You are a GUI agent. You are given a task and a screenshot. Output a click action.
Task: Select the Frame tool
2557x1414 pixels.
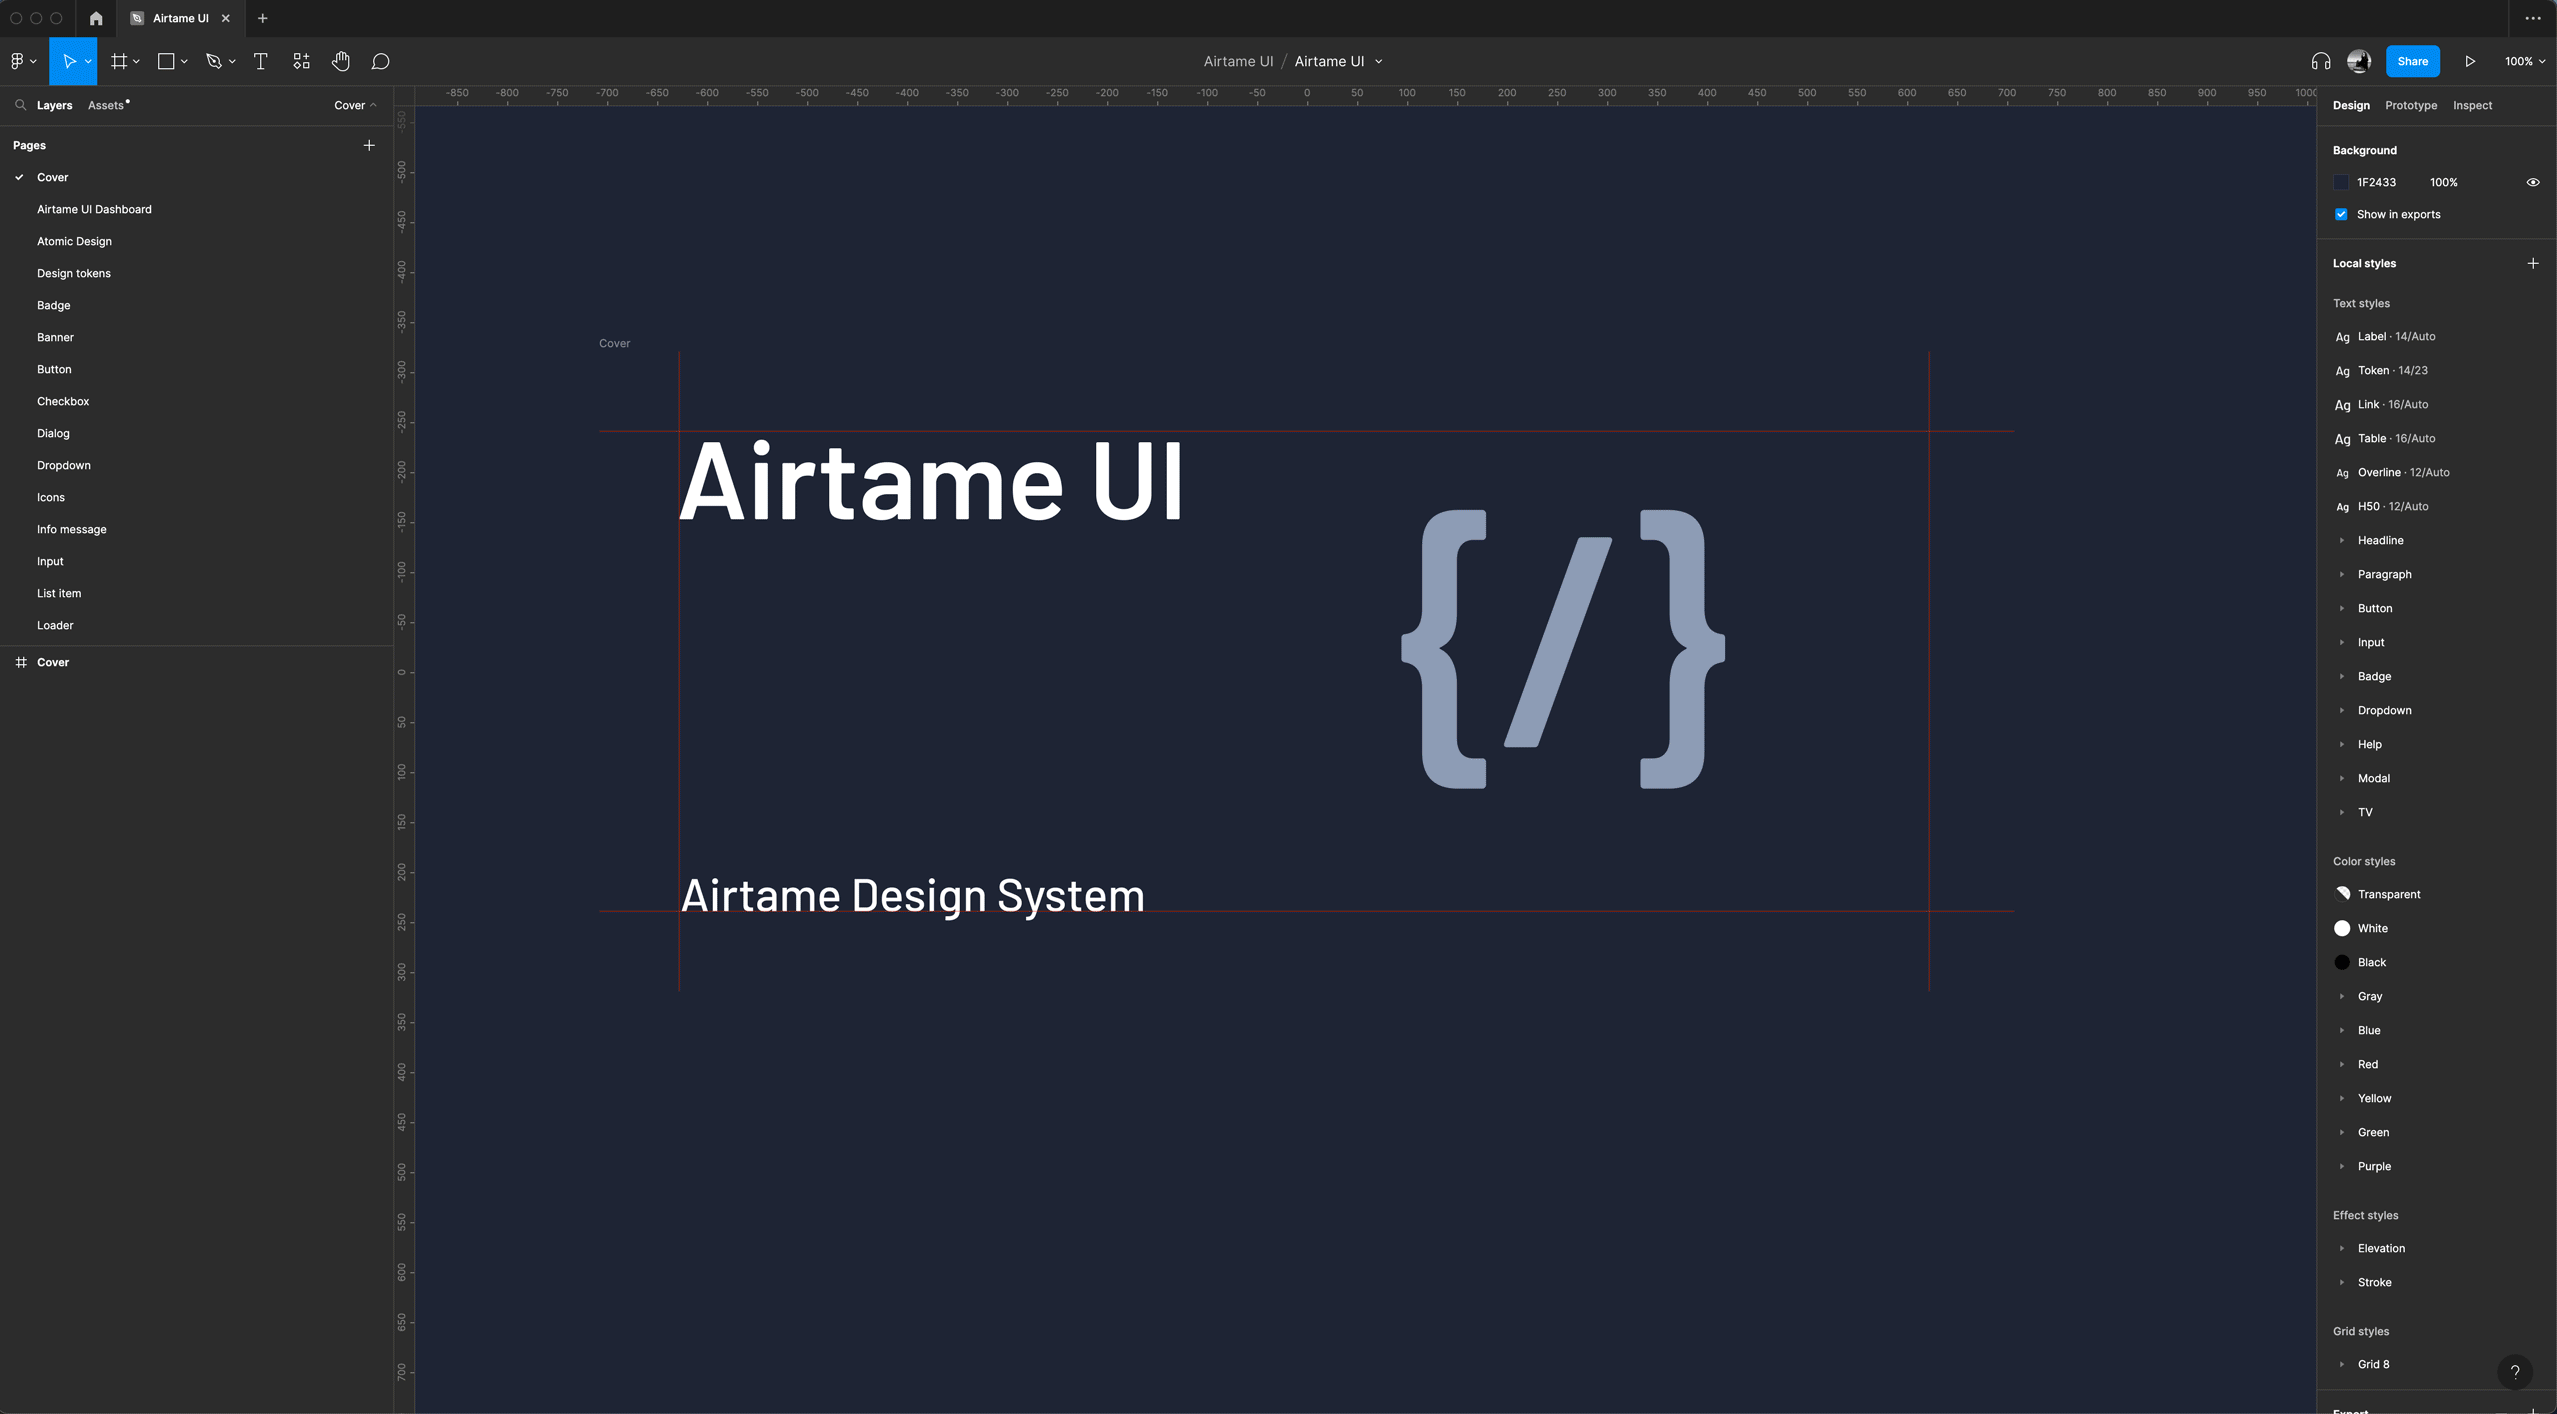click(118, 61)
